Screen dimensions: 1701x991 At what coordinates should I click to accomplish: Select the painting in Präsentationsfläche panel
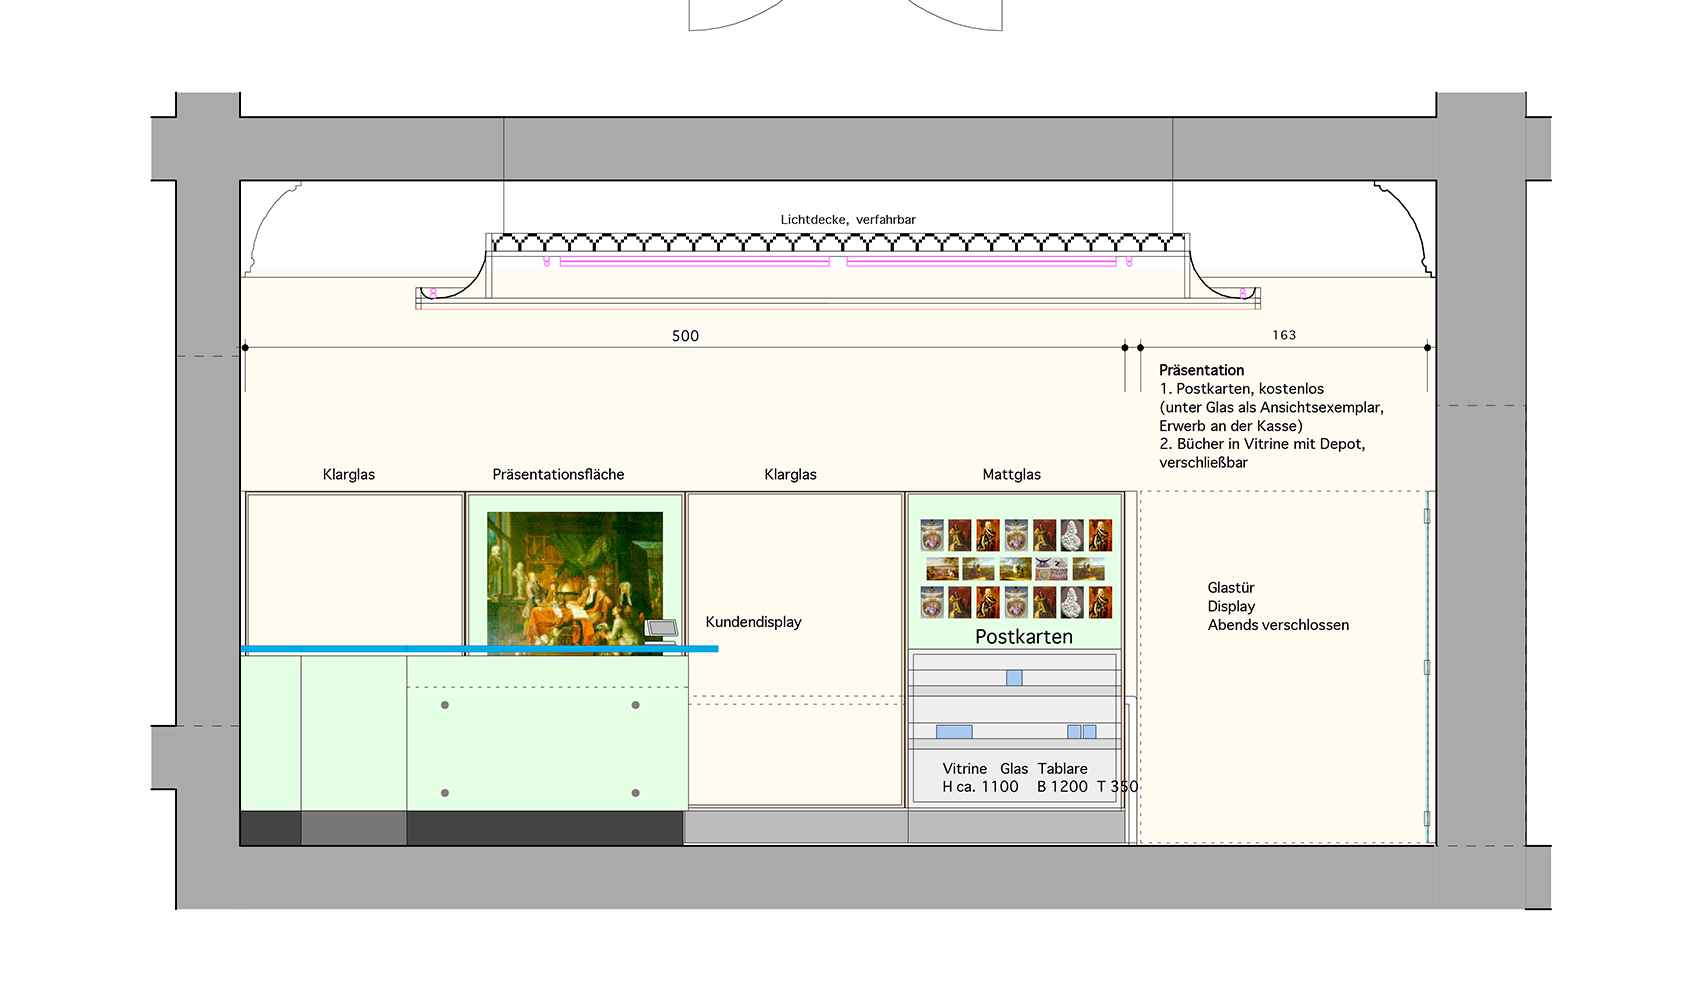point(575,583)
